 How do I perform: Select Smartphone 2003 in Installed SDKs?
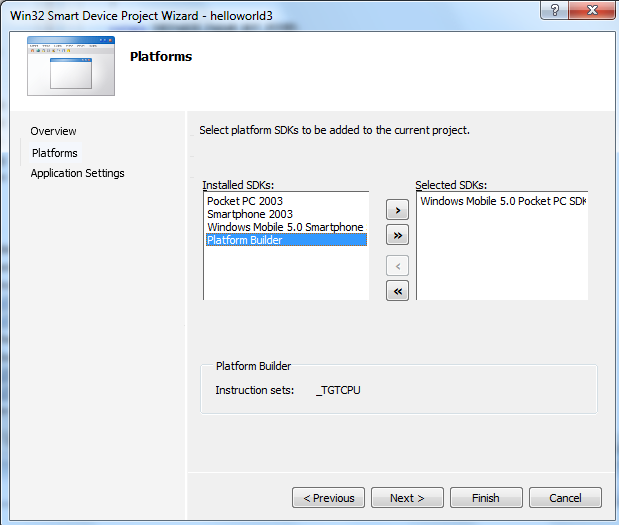(287, 214)
